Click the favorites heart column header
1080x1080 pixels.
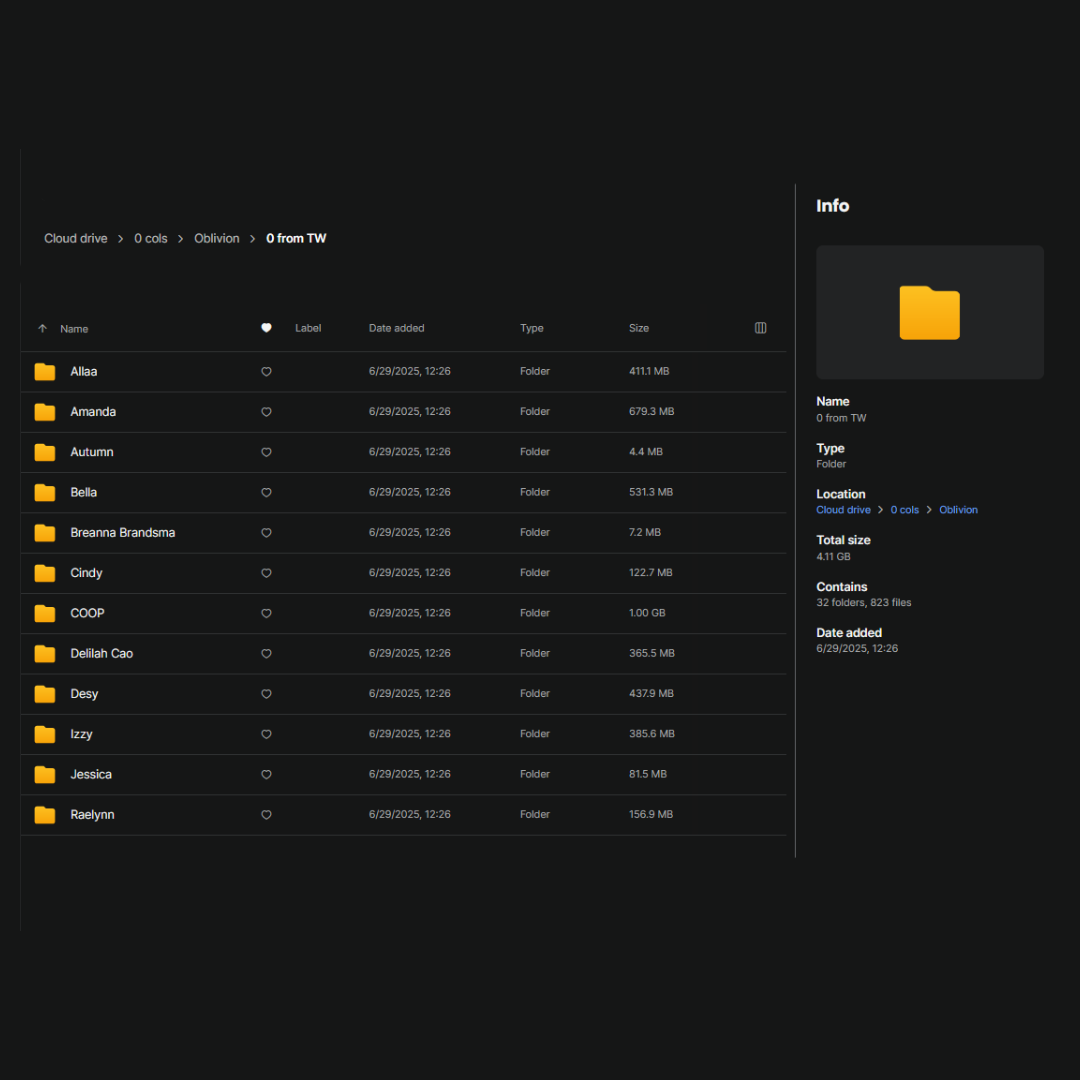tap(266, 328)
